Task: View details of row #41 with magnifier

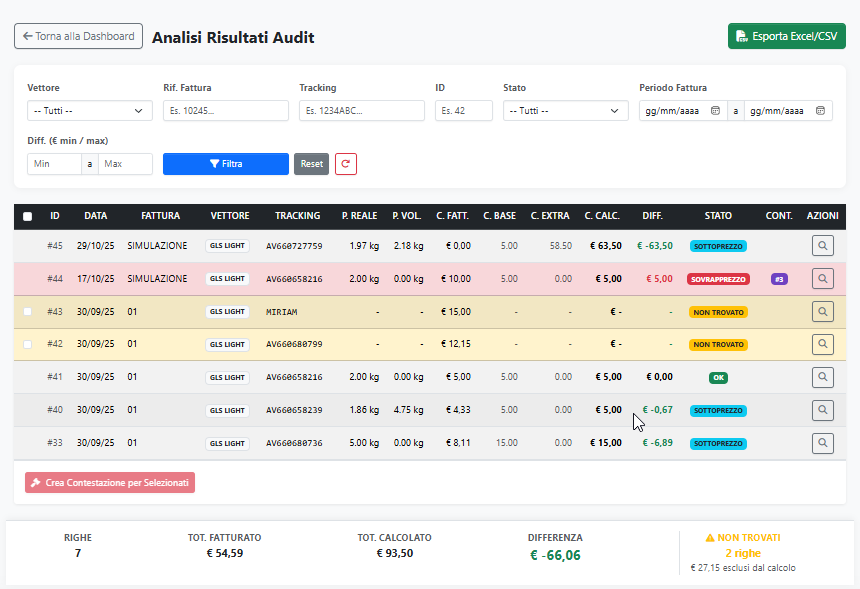Action: (823, 377)
